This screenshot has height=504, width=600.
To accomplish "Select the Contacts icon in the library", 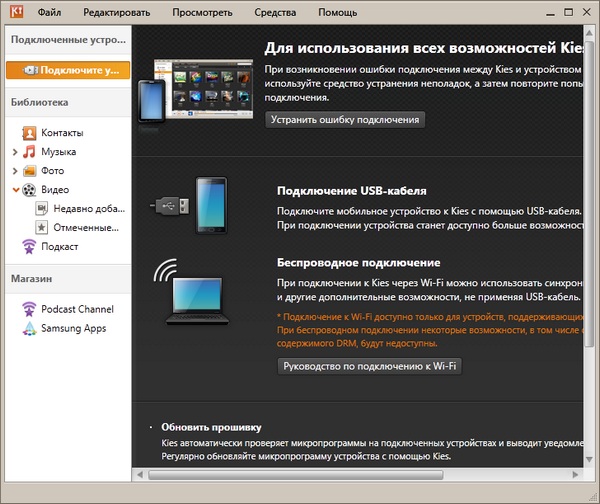I will [x=30, y=133].
